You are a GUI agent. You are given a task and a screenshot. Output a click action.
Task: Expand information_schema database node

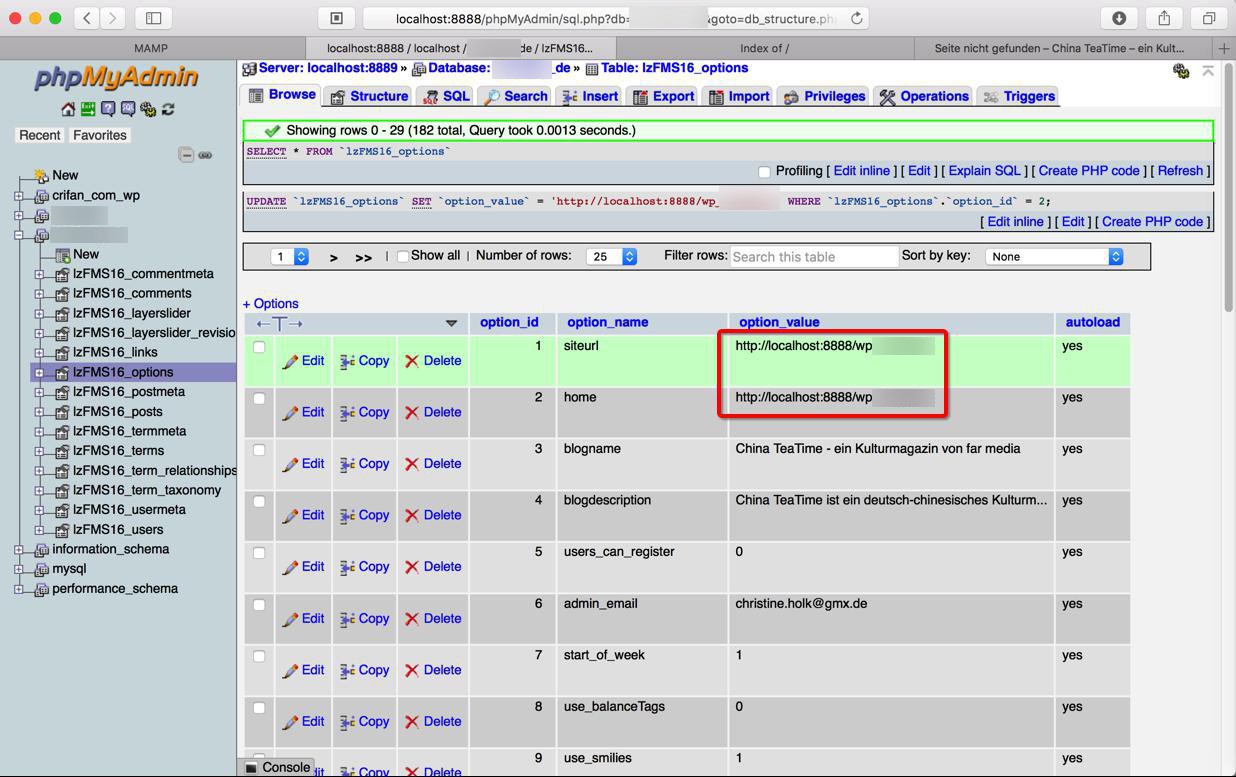(x=19, y=550)
